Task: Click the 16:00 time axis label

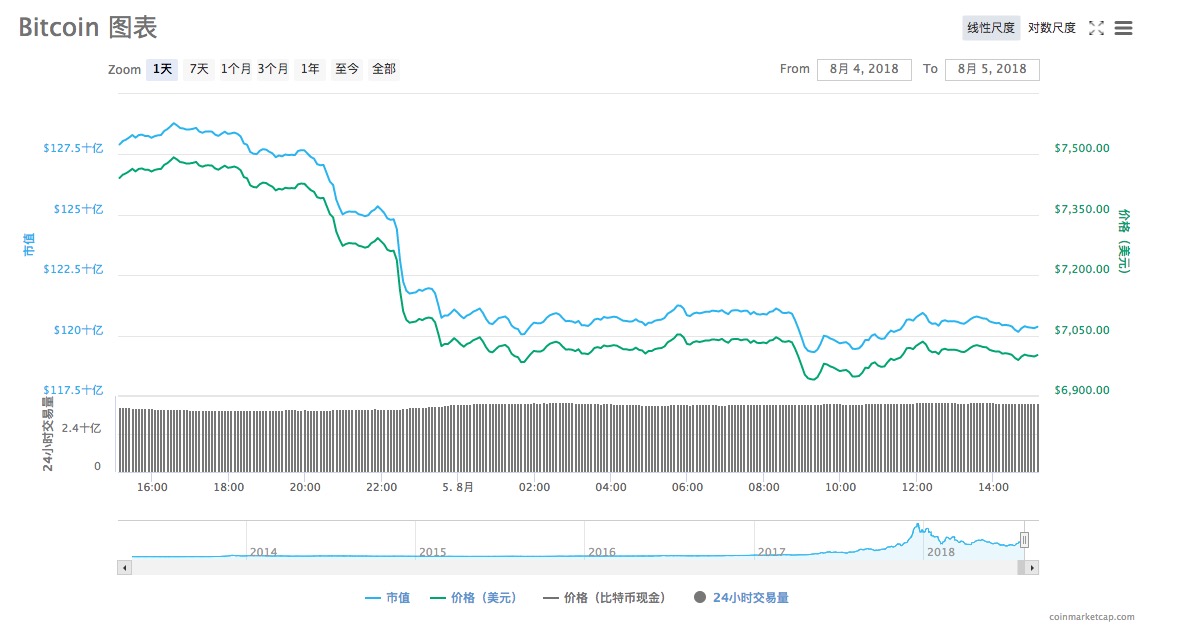Action: point(152,487)
